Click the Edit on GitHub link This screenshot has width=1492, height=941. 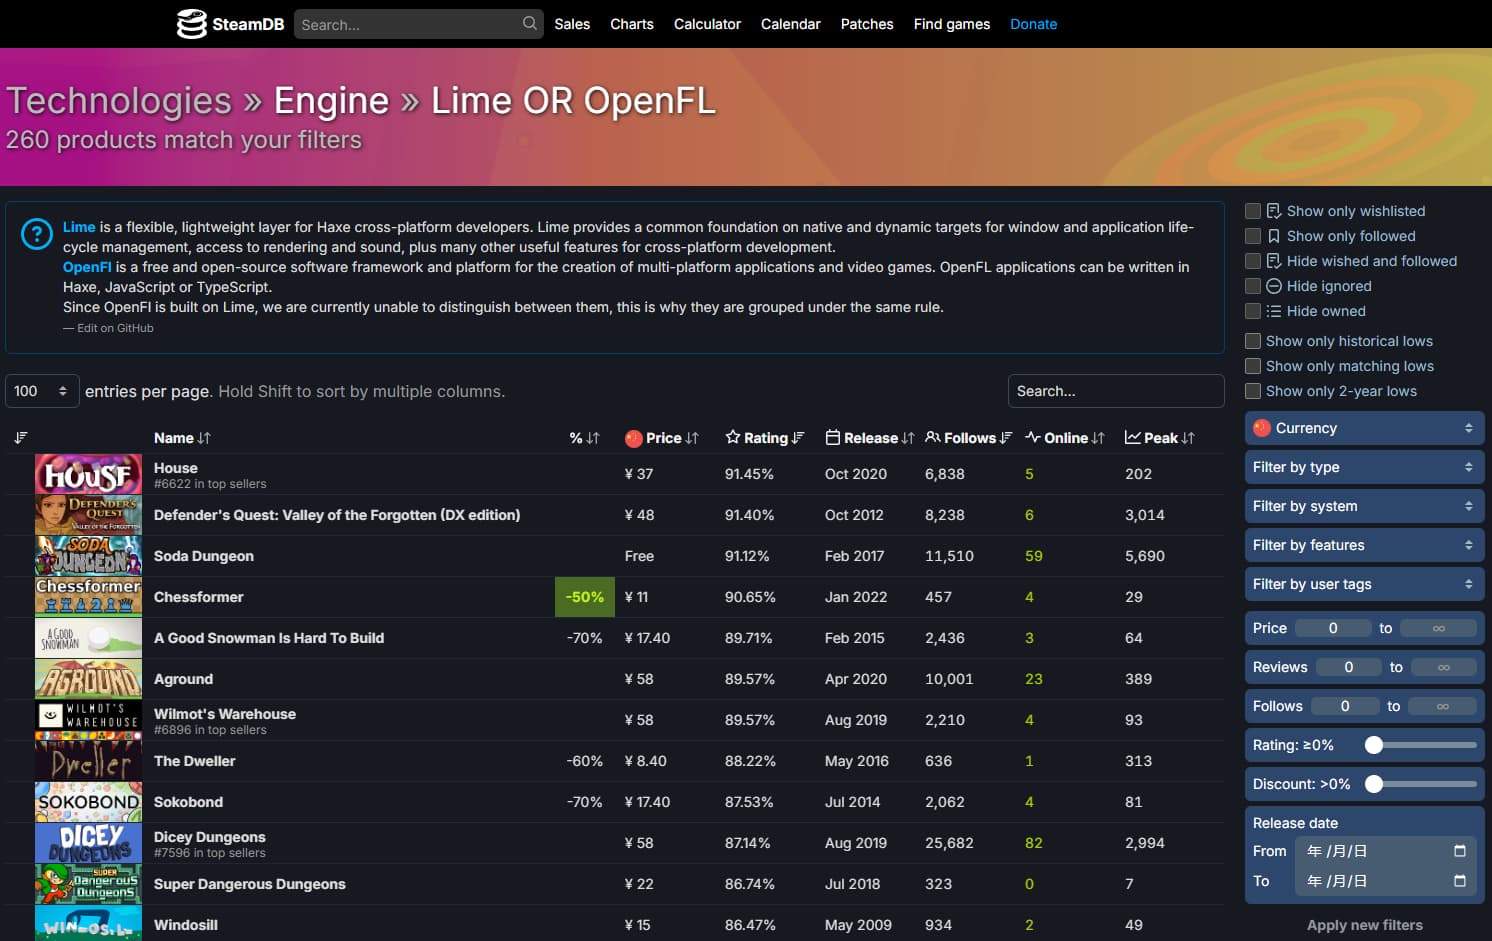click(x=115, y=328)
